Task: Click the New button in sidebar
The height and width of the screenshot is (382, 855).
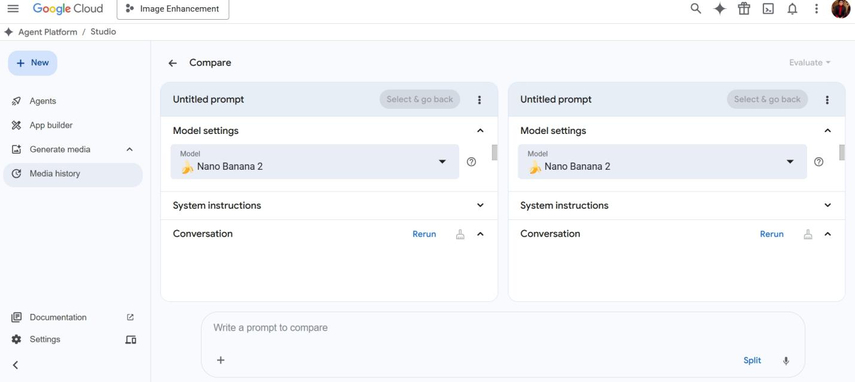Action: point(32,63)
